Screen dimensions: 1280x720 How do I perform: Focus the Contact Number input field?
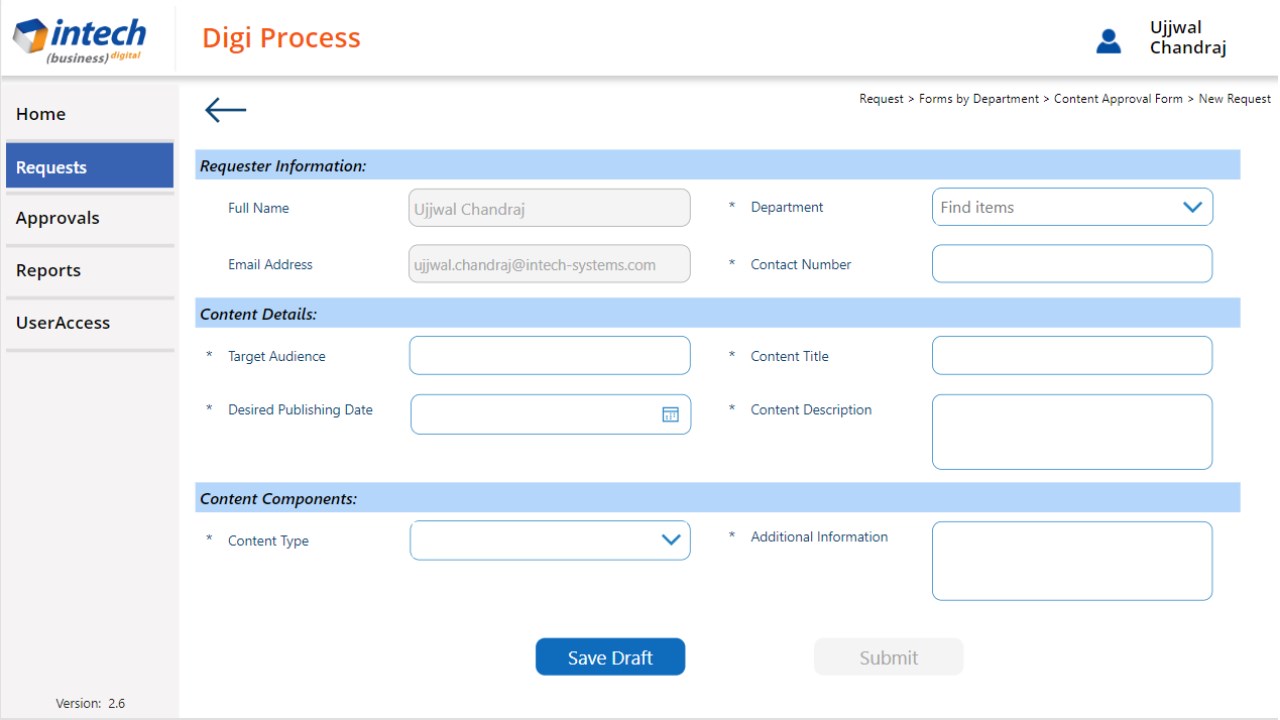(1072, 264)
